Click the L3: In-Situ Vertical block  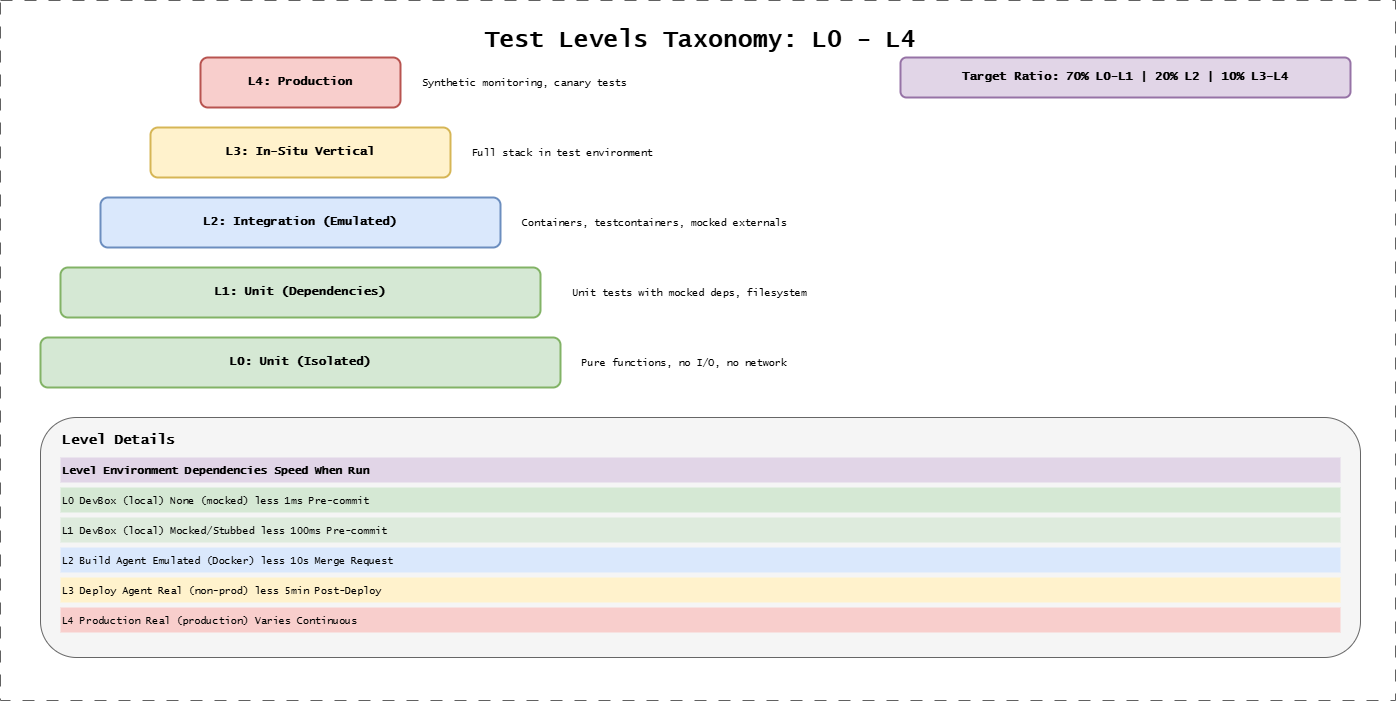tap(300, 152)
